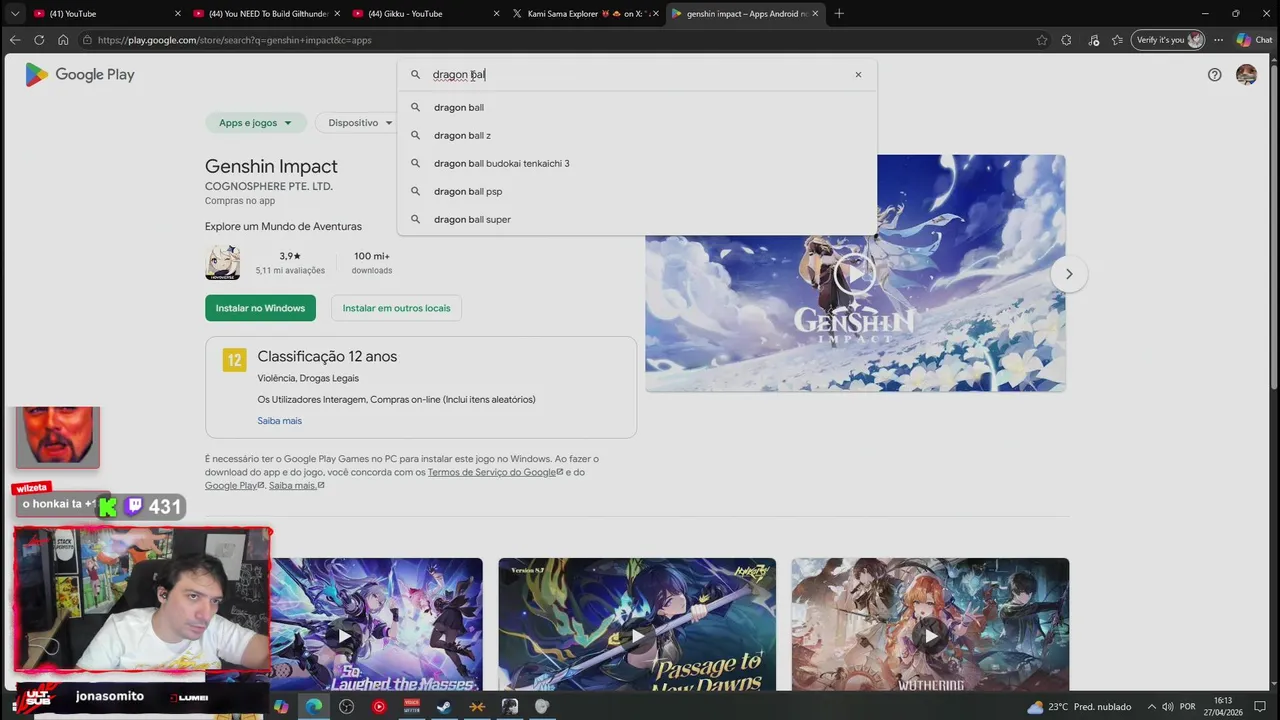Click the 'Instalar no Windows' button
Screen dimensions: 1280x720
(260, 308)
